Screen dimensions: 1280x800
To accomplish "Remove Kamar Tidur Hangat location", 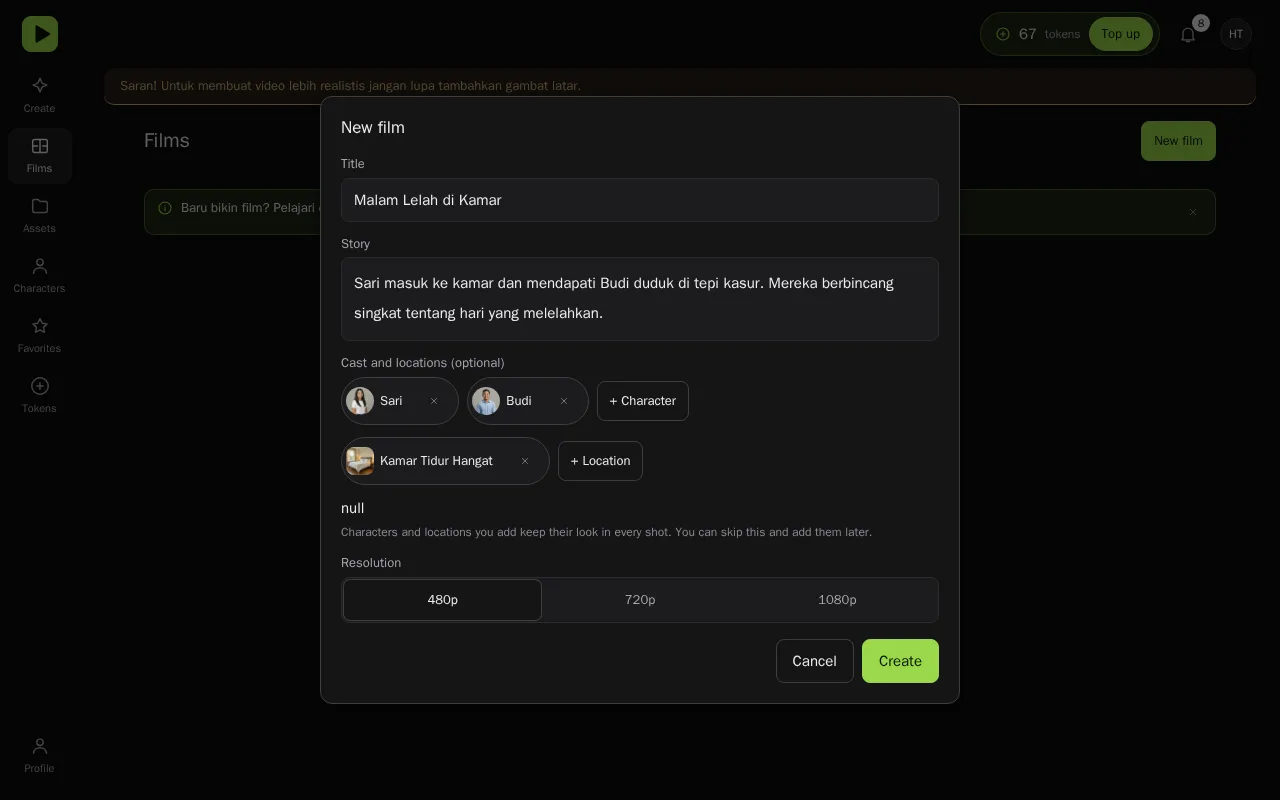I will click(x=525, y=461).
